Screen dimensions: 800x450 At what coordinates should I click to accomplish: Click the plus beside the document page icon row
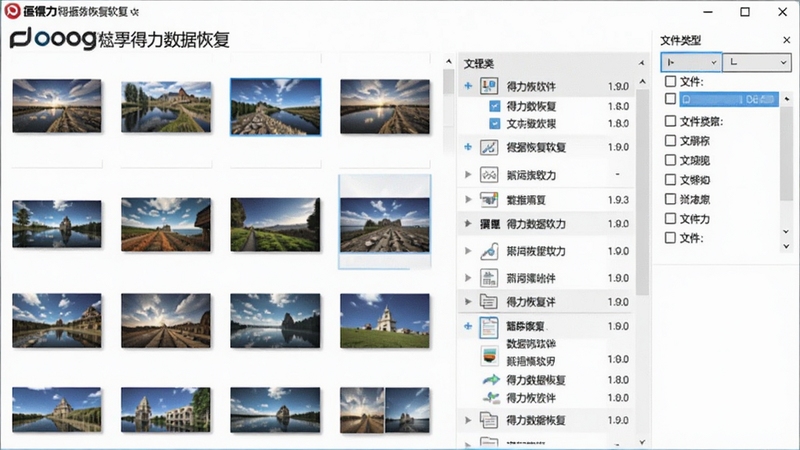468,326
